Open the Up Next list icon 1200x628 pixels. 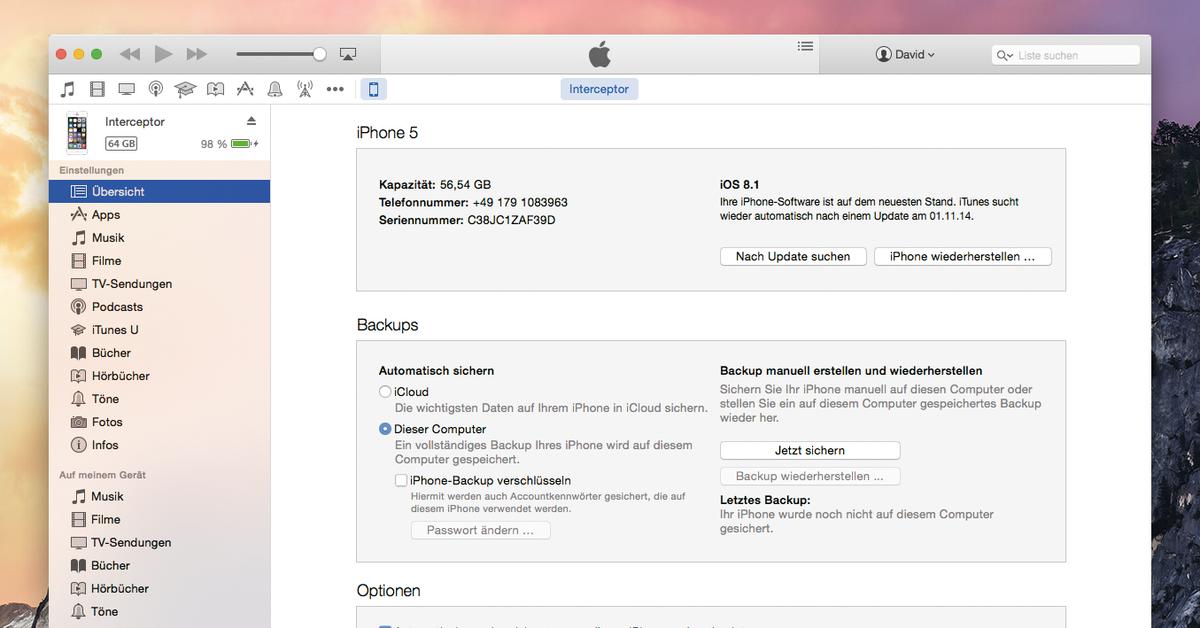[805, 46]
